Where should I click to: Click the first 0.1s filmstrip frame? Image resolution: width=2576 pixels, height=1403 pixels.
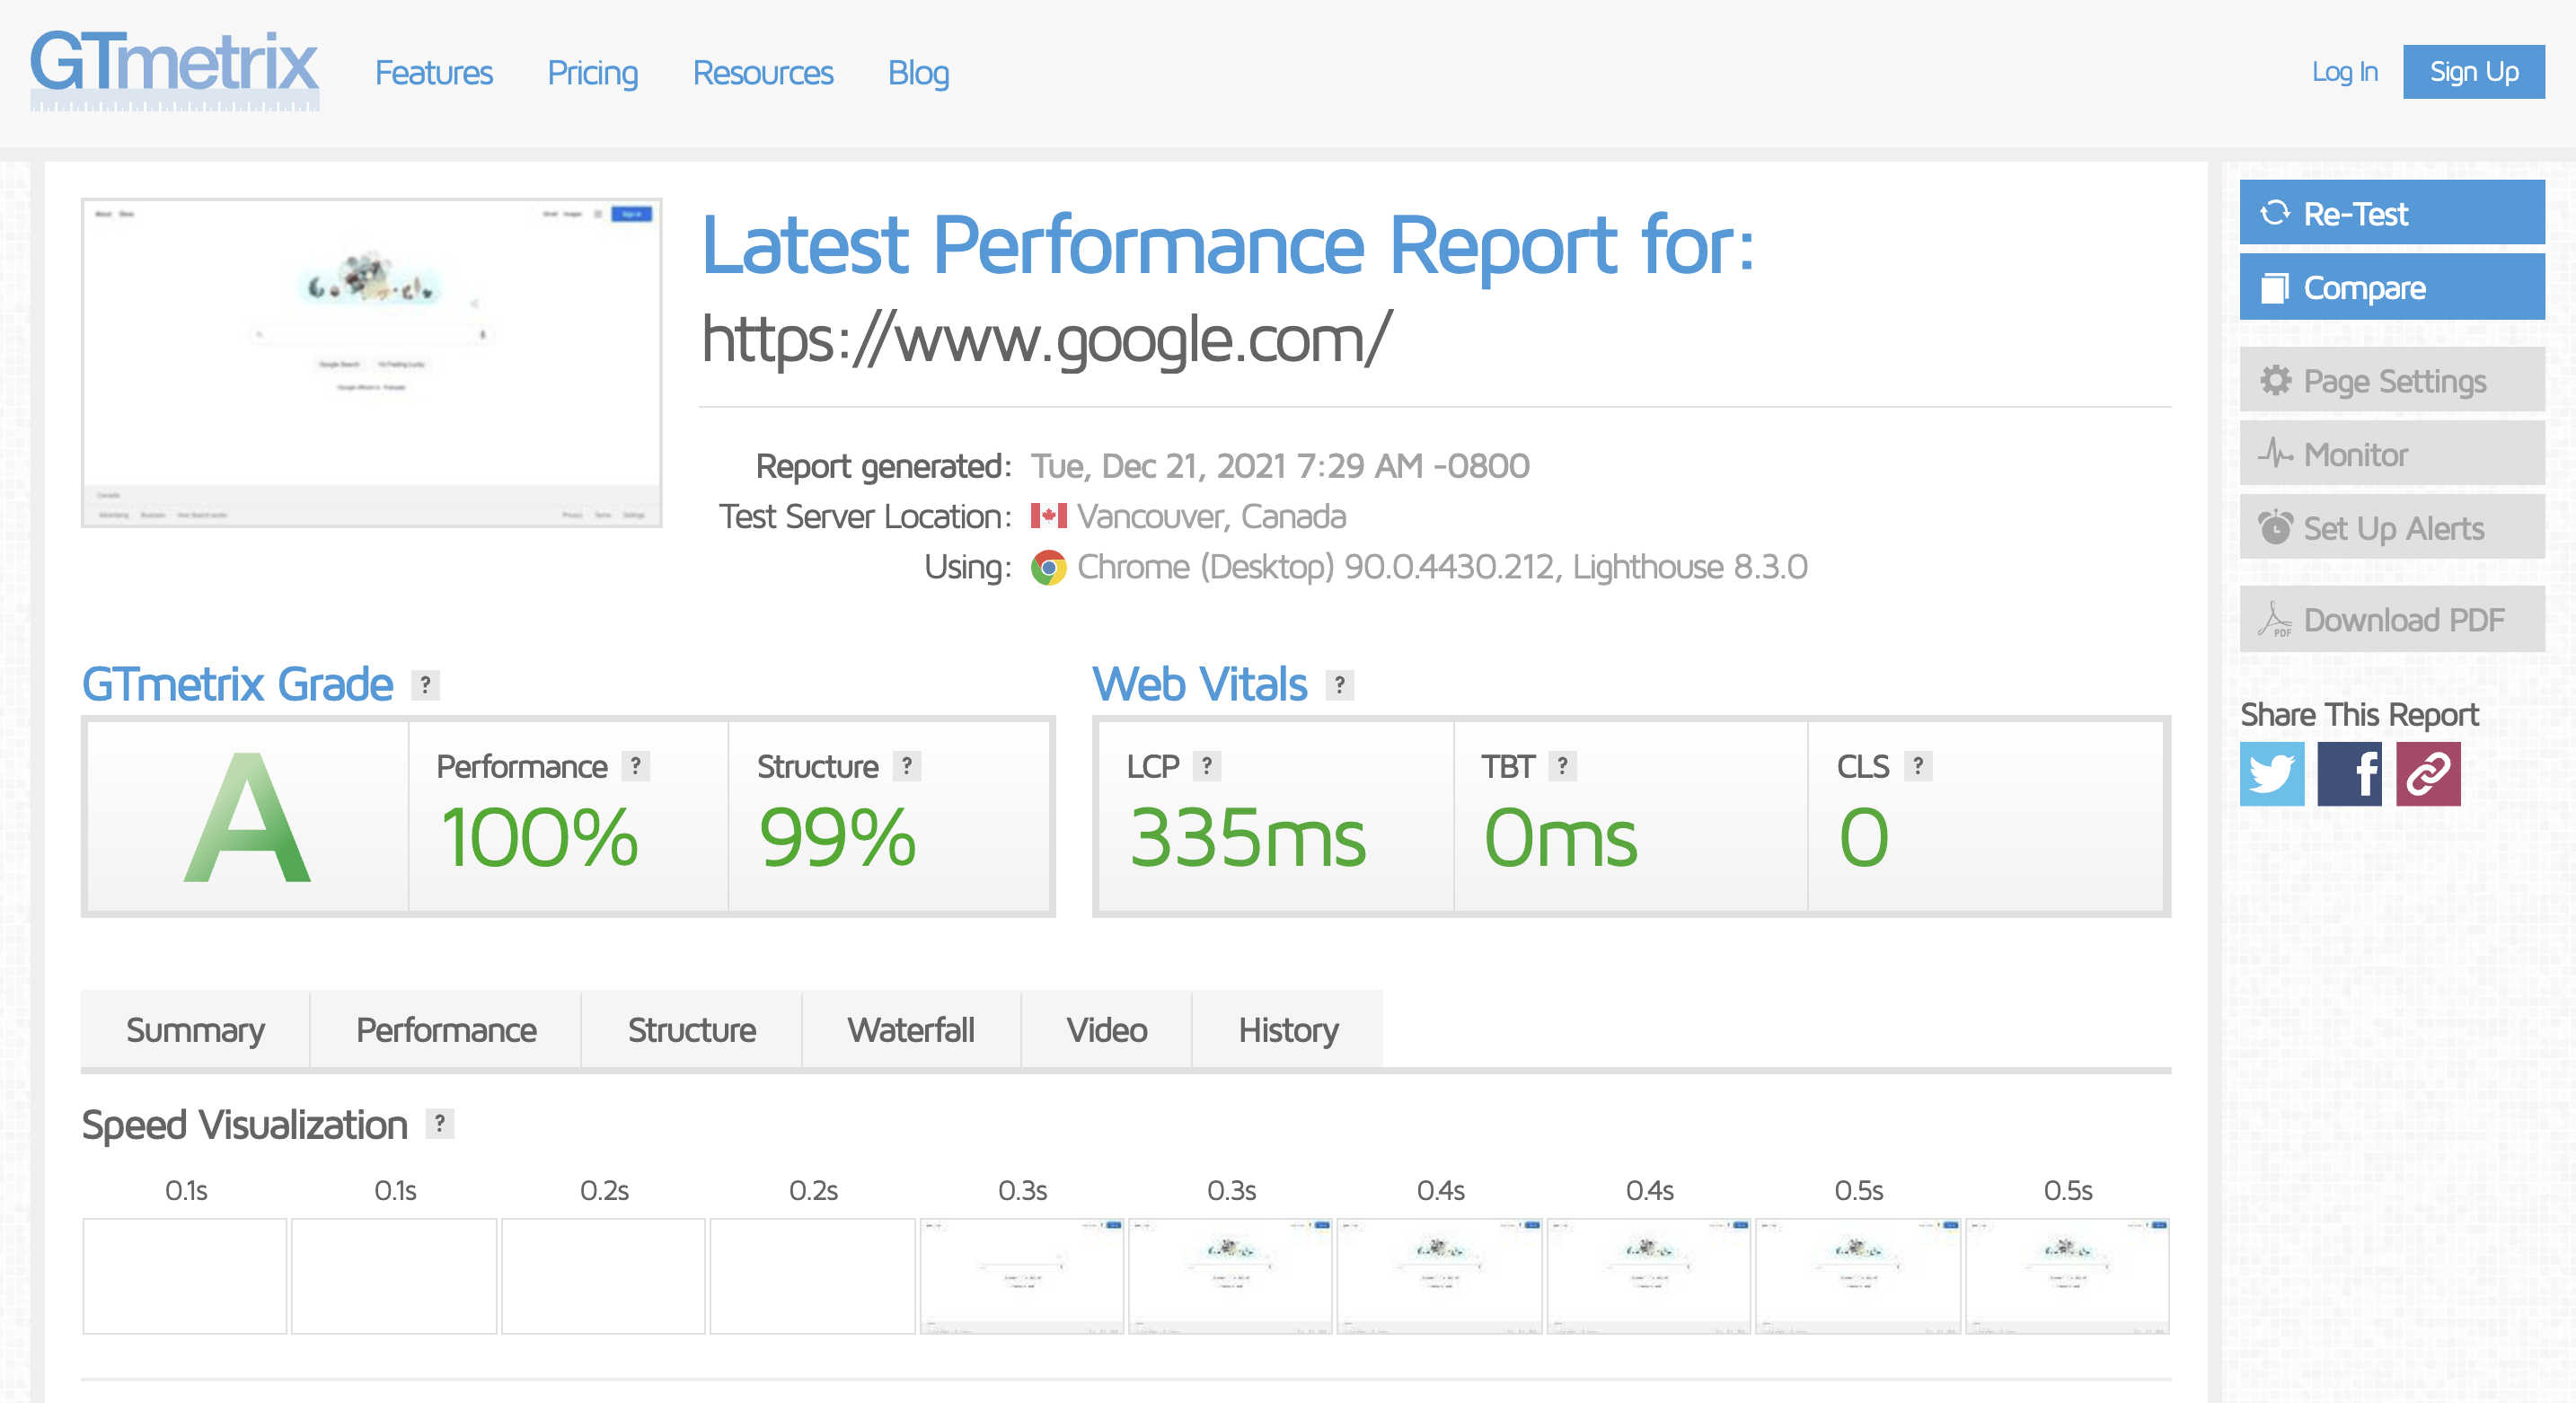click(185, 1276)
